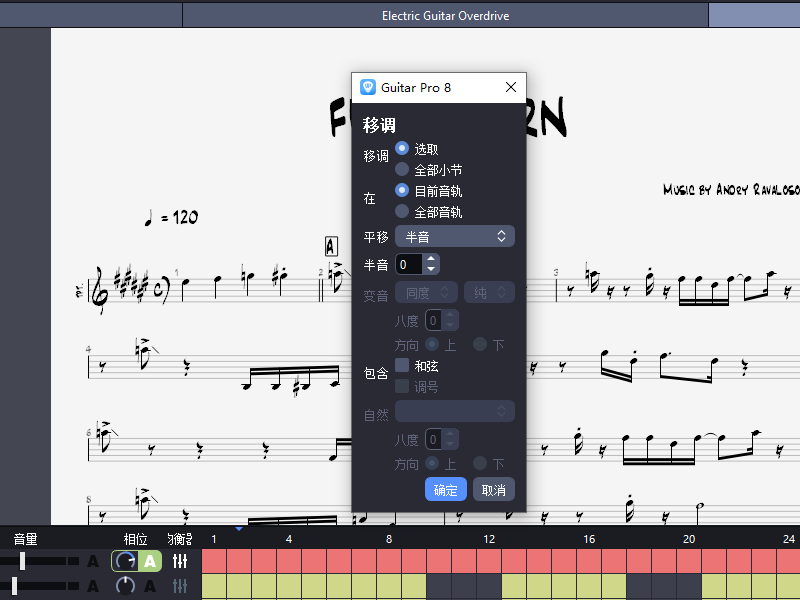Enable pan automation (green A) on track one
The width and height of the screenshot is (800, 600).
pos(150,561)
